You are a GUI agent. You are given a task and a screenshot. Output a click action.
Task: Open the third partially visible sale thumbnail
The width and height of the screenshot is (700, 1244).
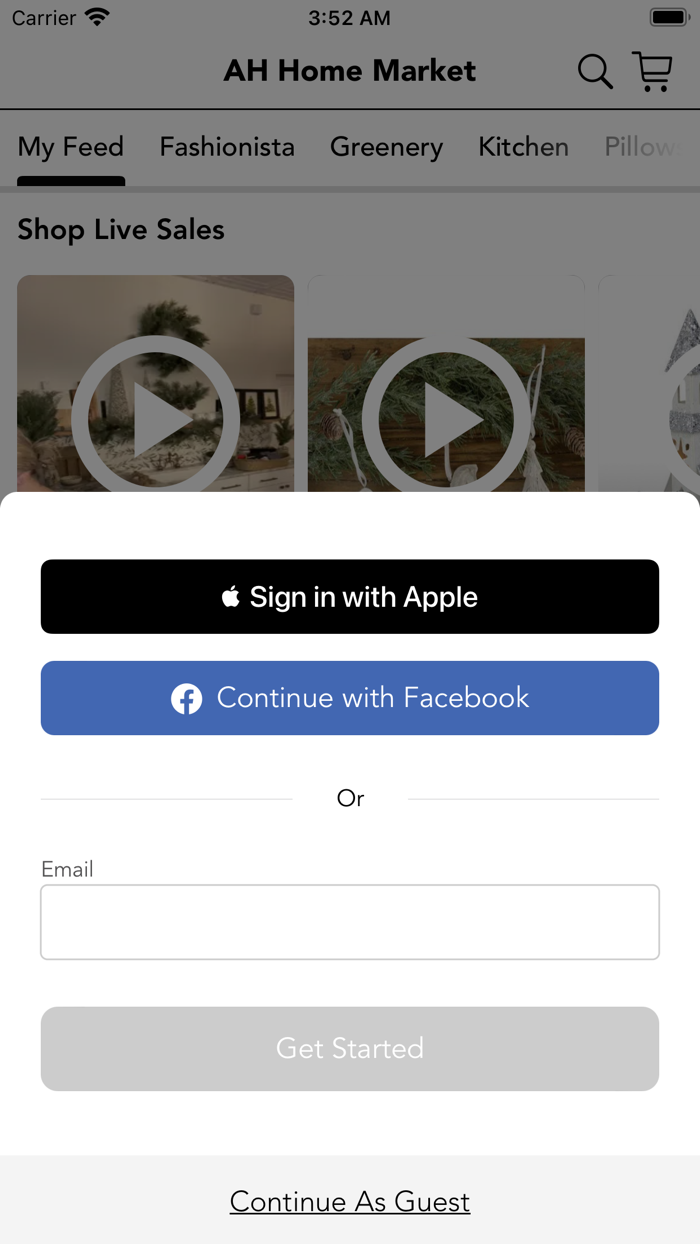(x=649, y=384)
